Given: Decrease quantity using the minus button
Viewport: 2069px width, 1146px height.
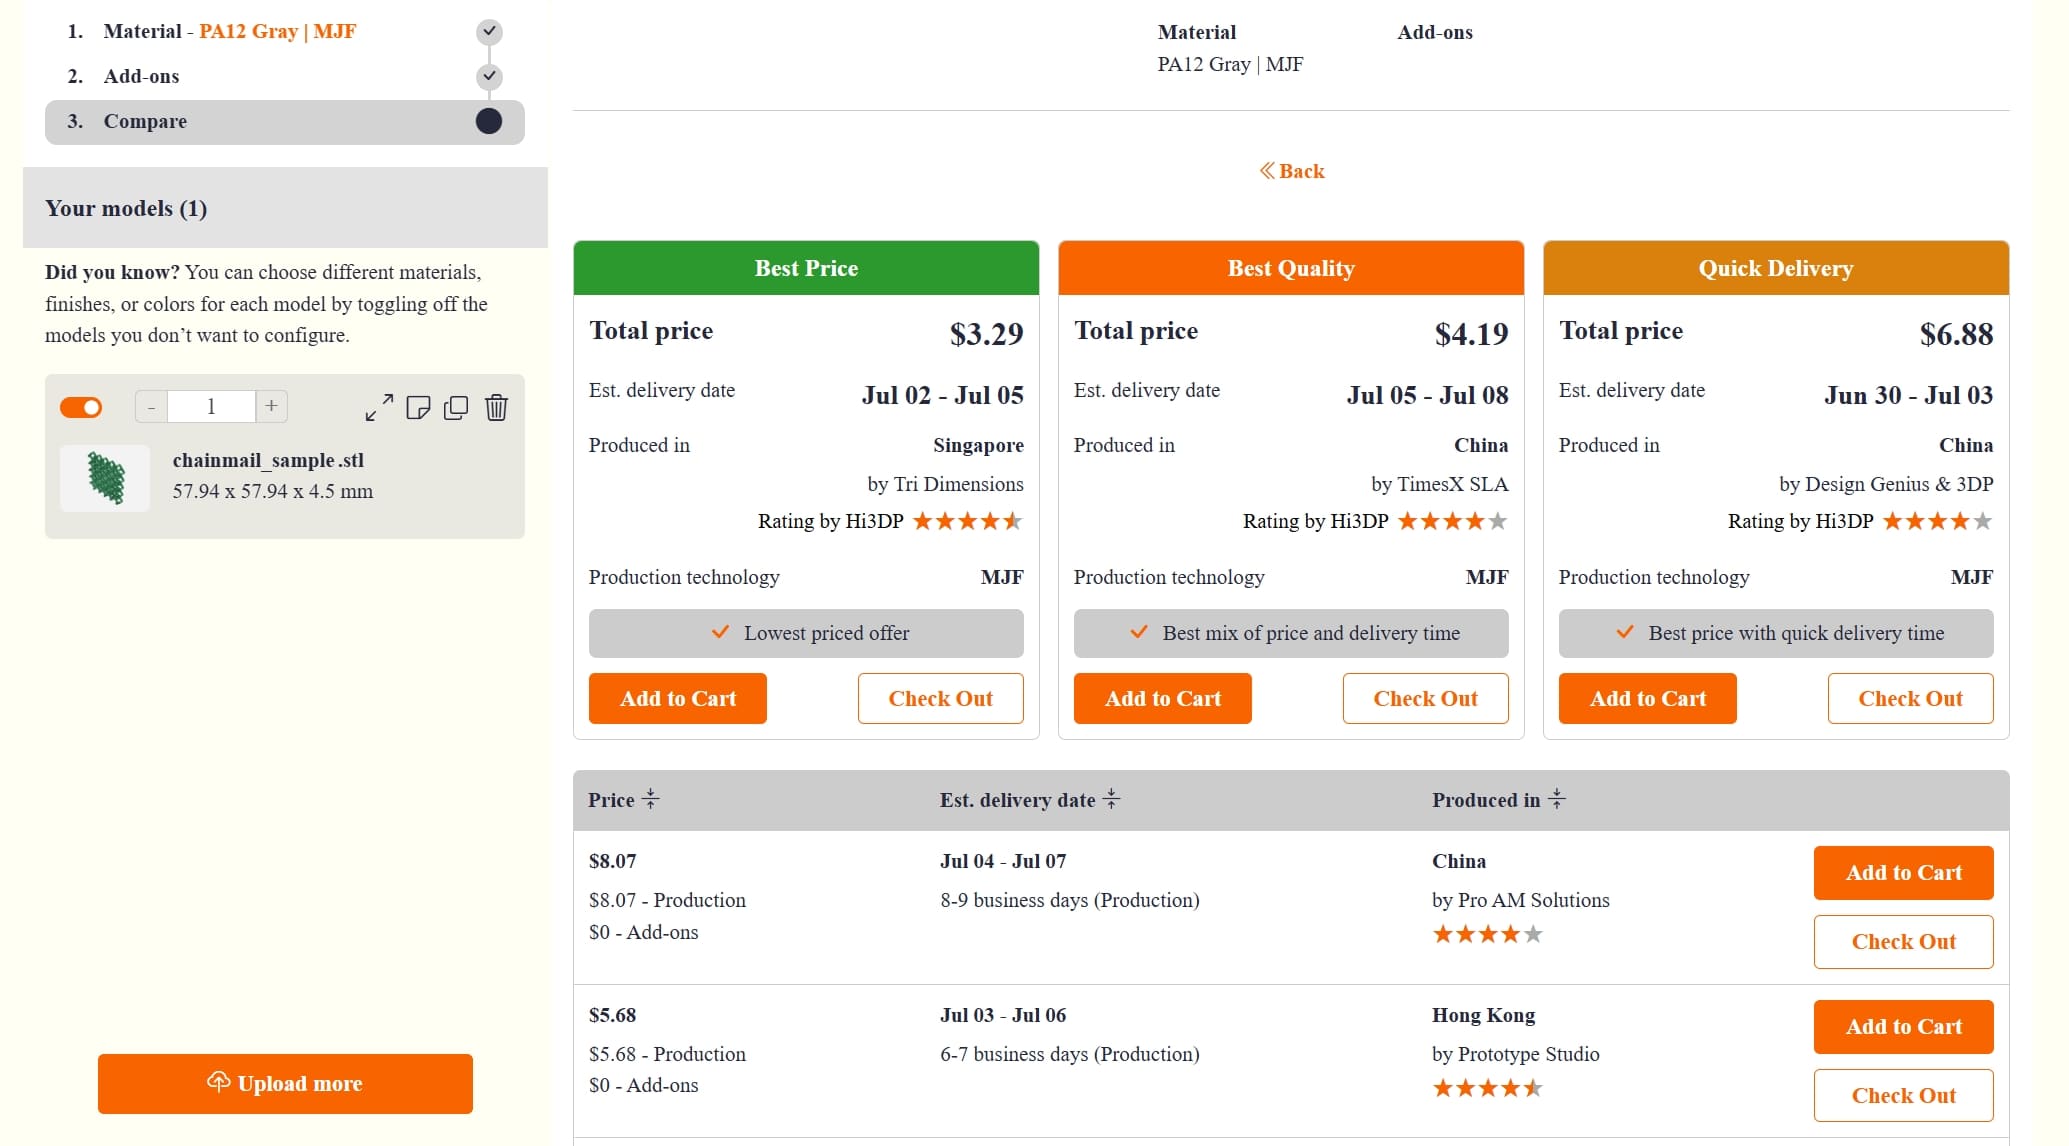Looking at the screenshot, I should [151, 407].
